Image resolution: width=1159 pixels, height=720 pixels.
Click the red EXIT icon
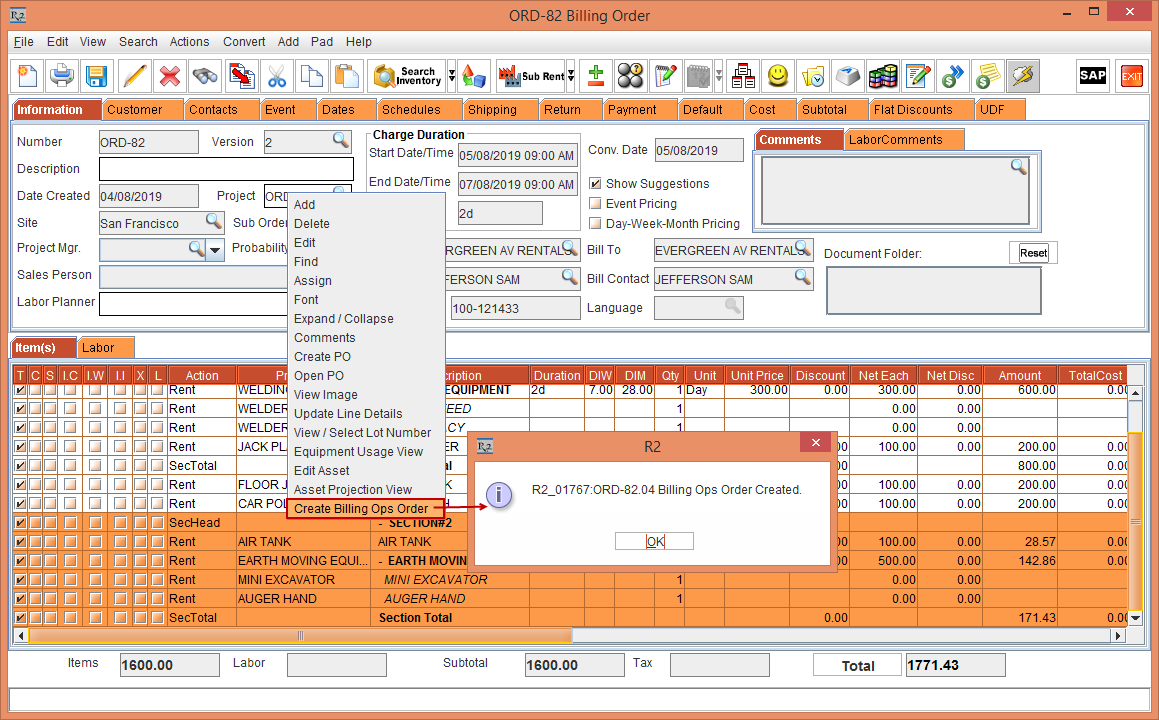[x=1132, y=76]
